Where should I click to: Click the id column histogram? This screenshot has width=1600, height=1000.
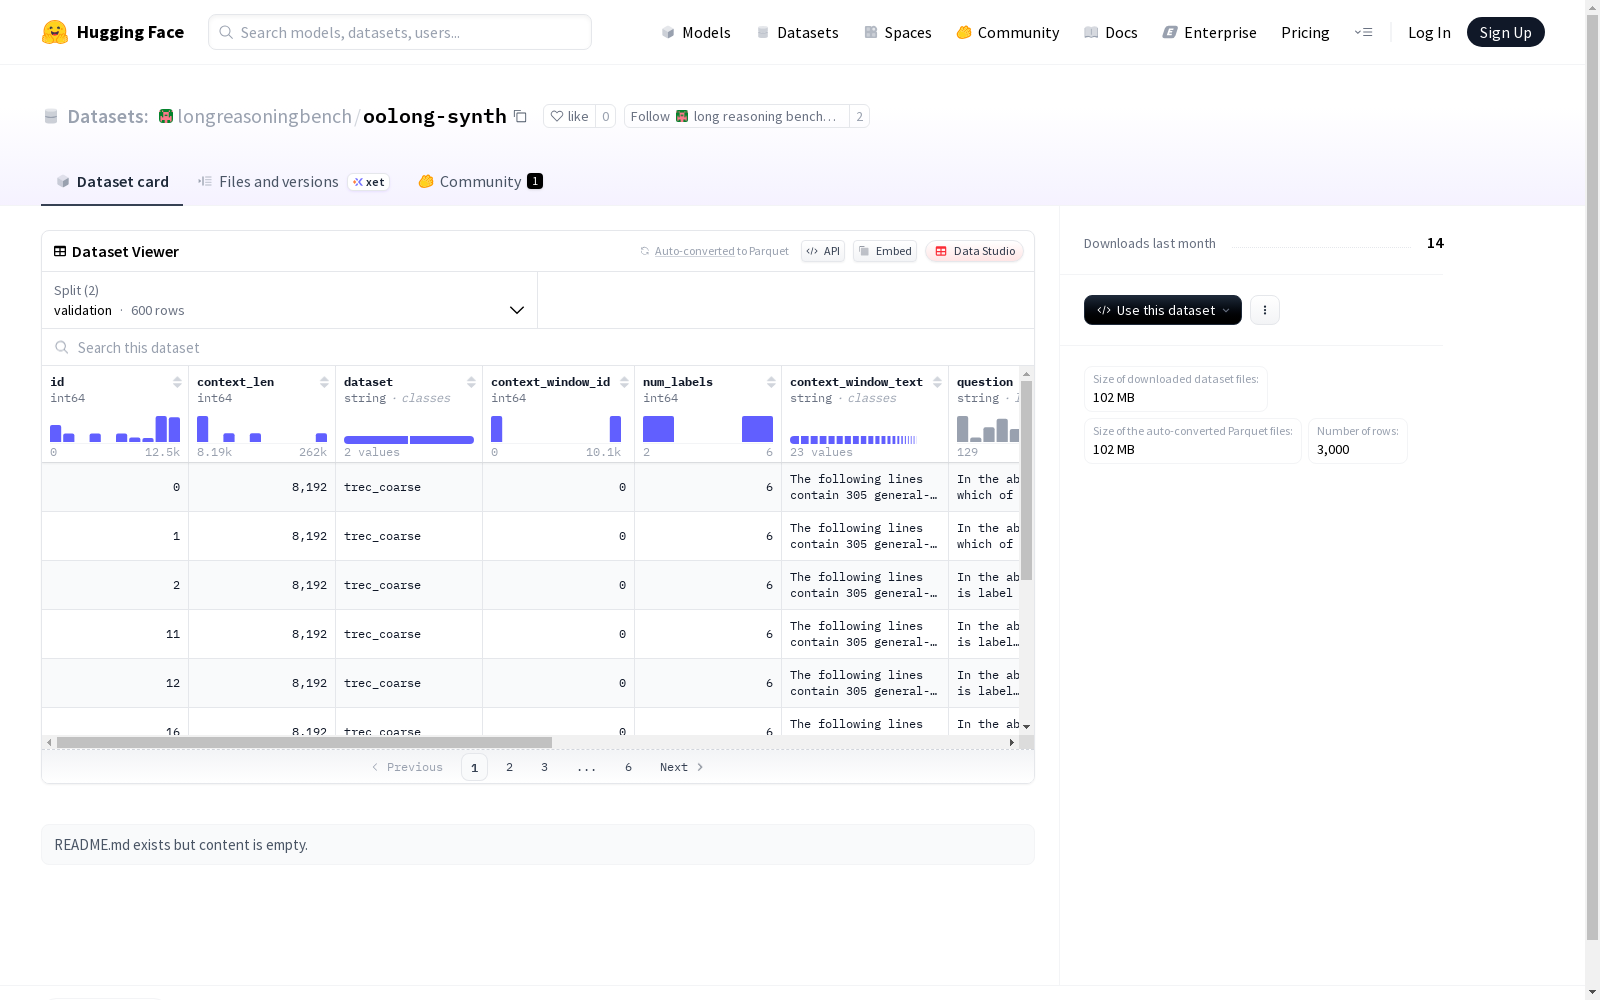[115, 428]
